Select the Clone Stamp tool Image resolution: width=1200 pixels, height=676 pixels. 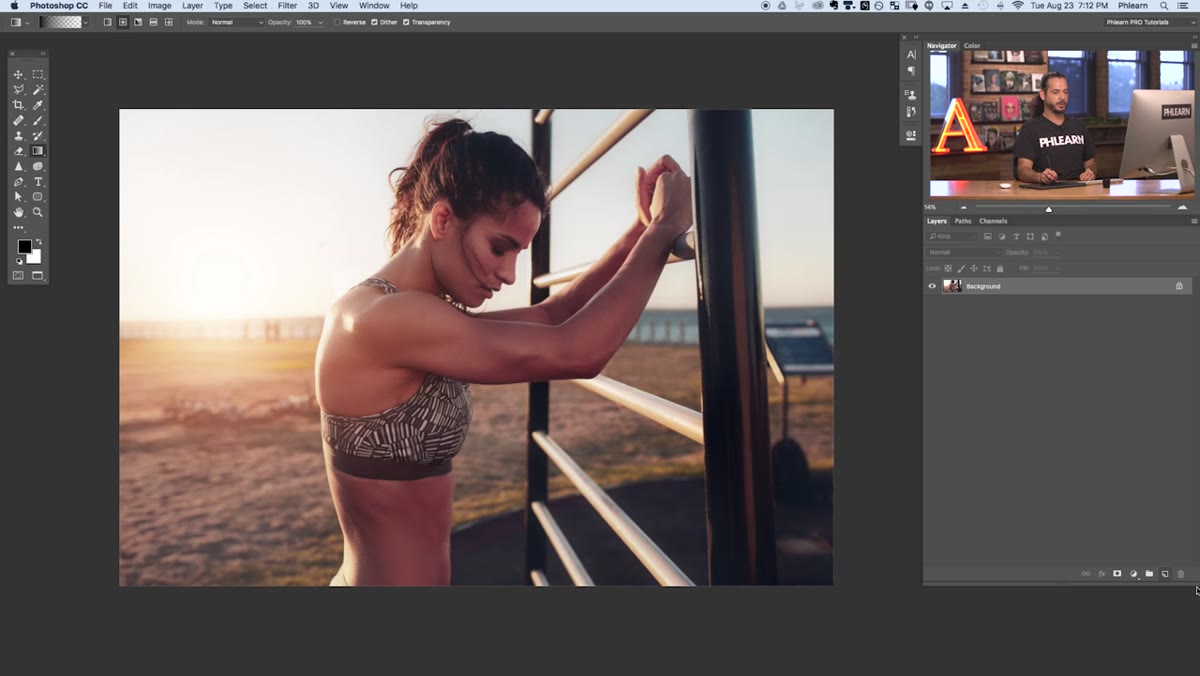(x=18, y=136)
